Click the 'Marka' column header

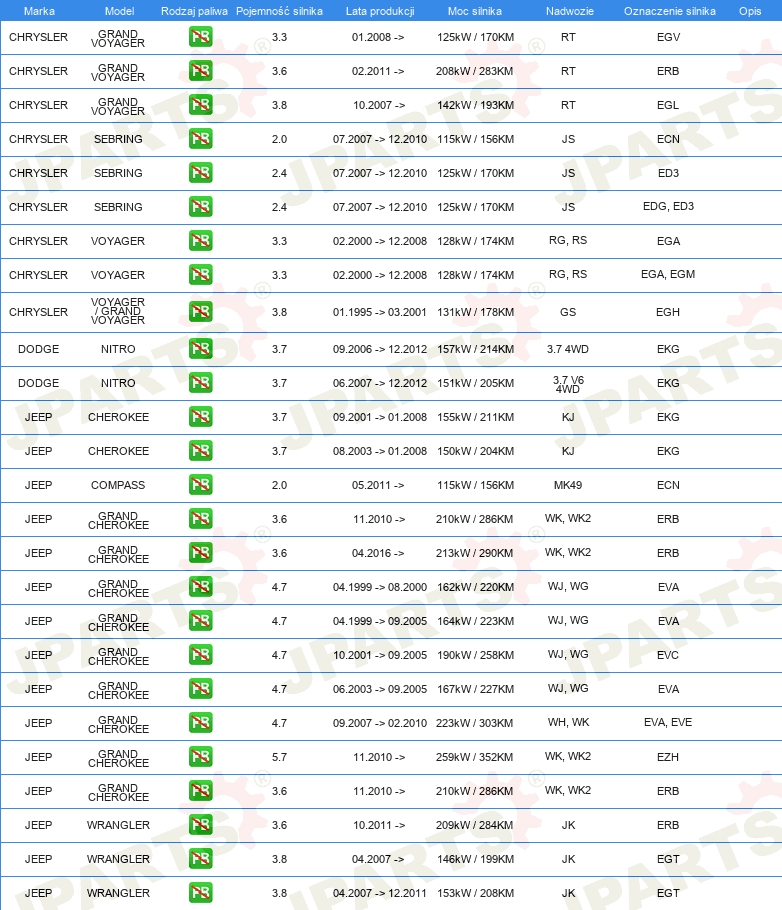39,11
